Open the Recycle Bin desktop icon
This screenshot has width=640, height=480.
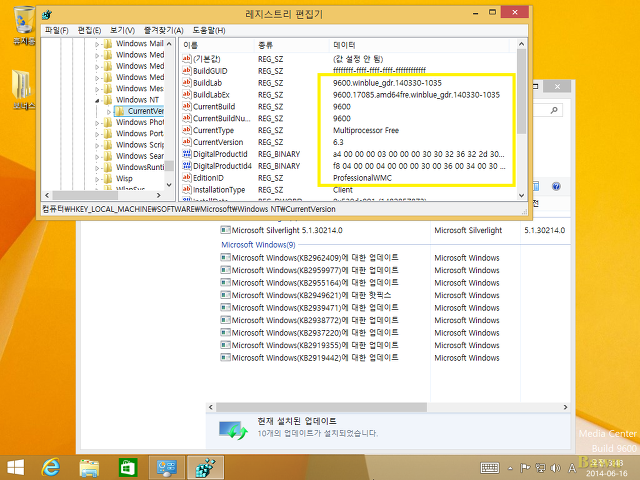coord(24,22)
